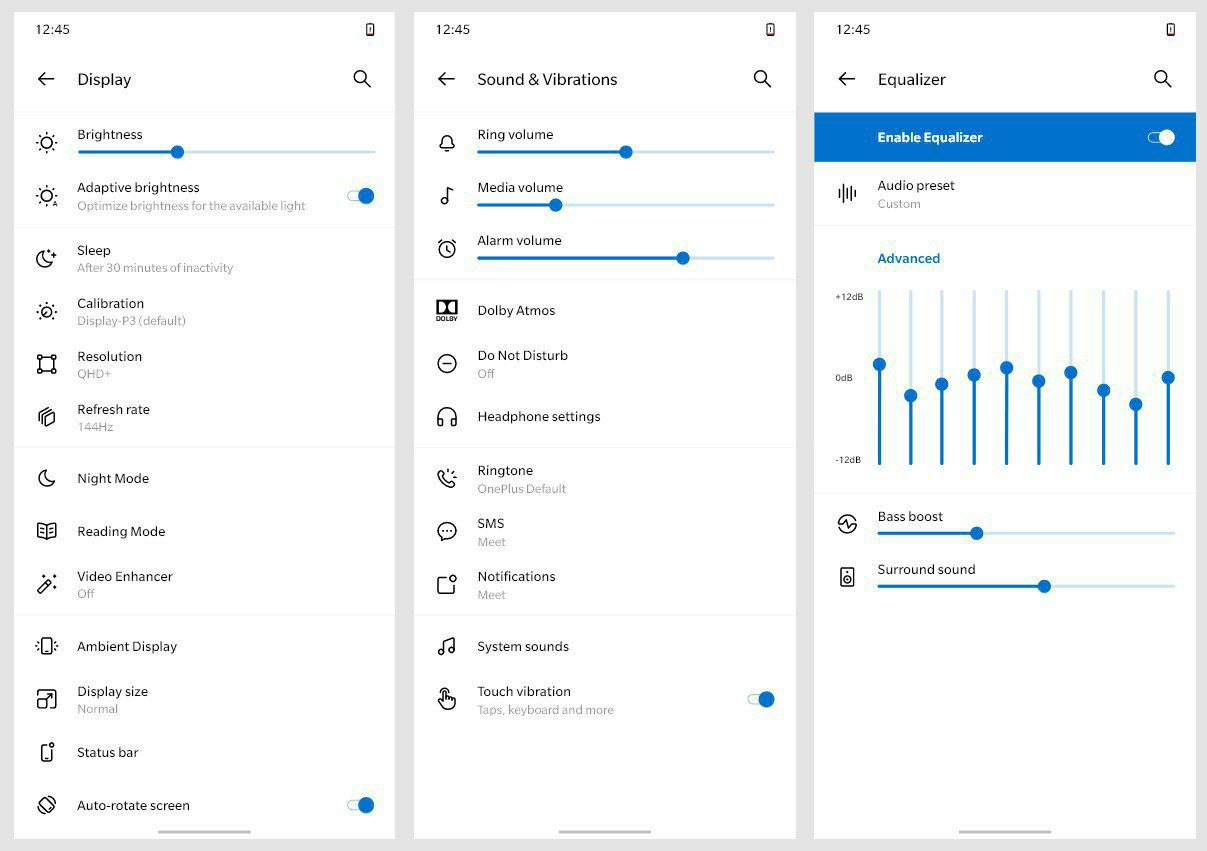Disable the Enable Equalizer switch
1207x851 pixels.
coord(1161,137)
